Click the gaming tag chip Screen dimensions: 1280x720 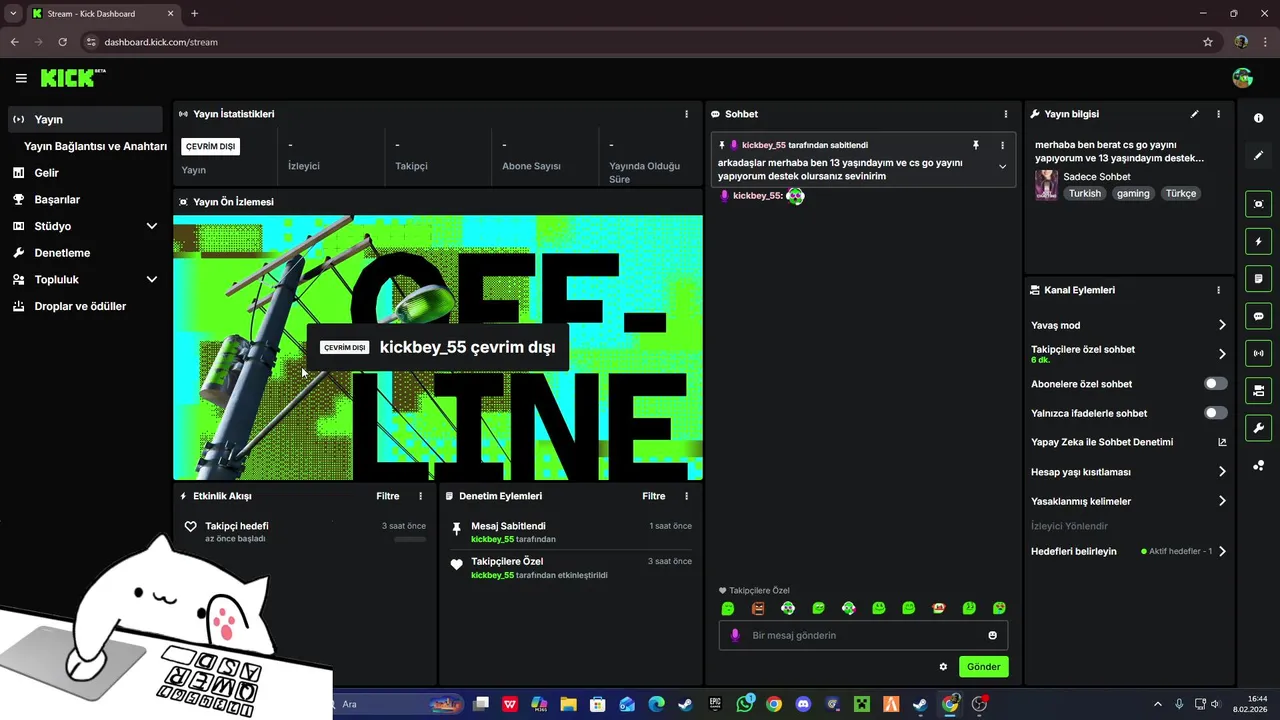[x=1133, y=193]
